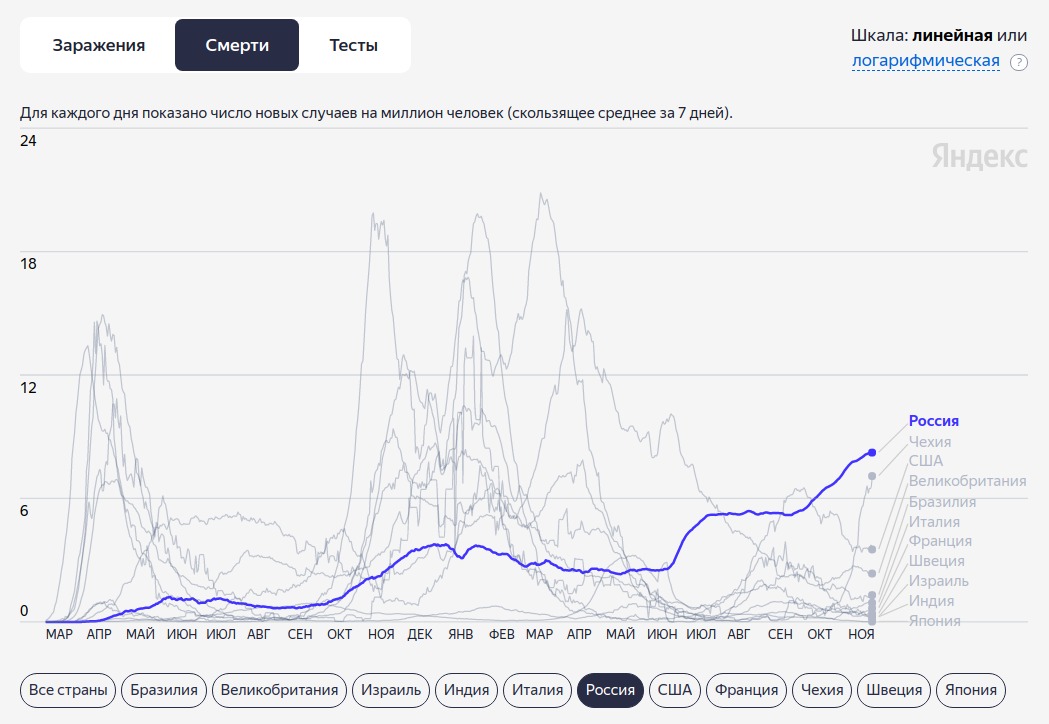Select the Смерти tab
The height and width of the screenshot is (724, 1049).
pos(237,45)
